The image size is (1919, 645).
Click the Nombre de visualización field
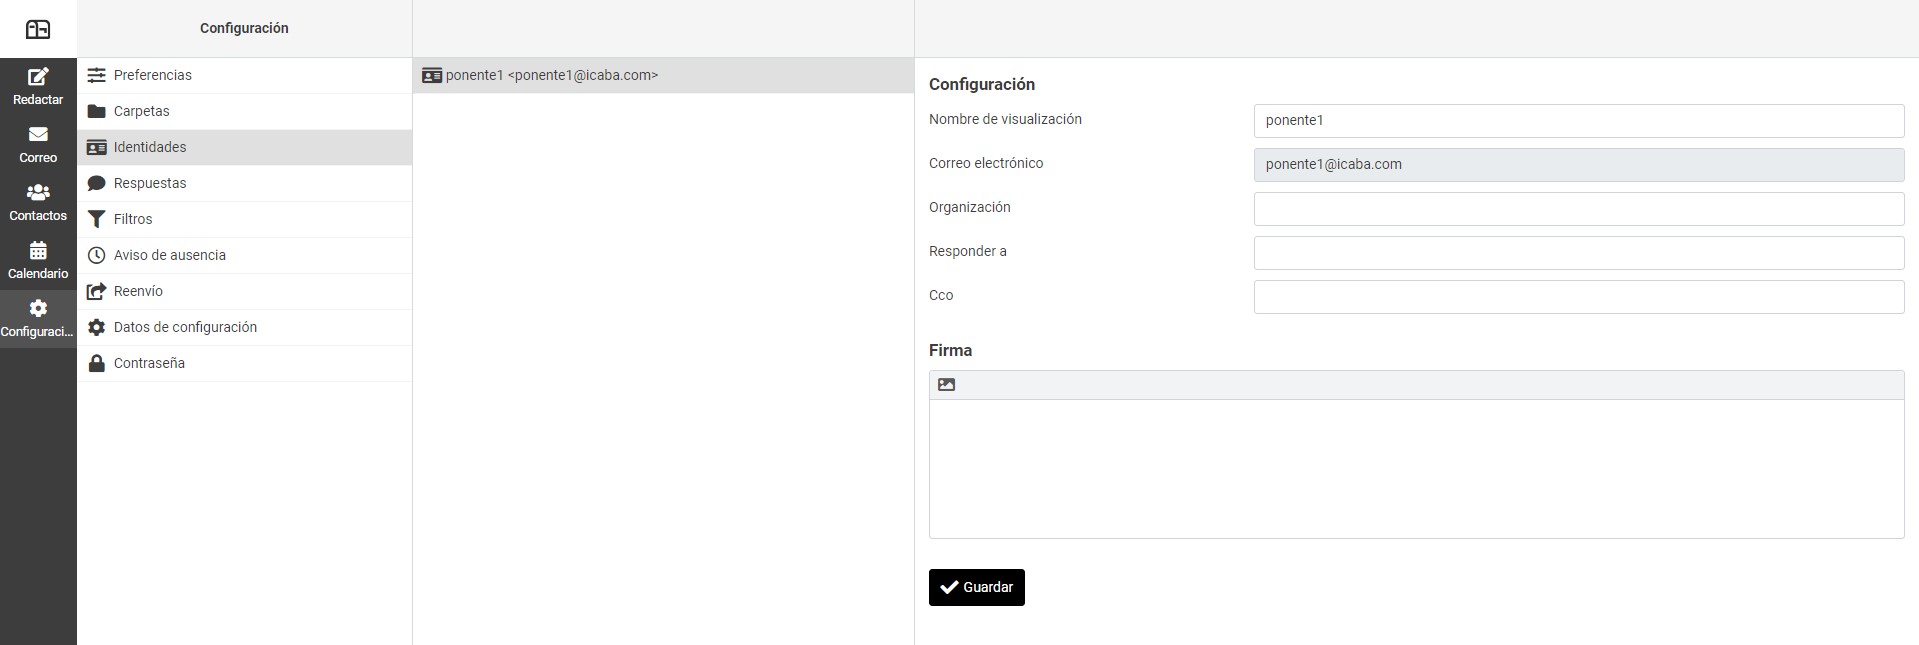coord(1578,121)
